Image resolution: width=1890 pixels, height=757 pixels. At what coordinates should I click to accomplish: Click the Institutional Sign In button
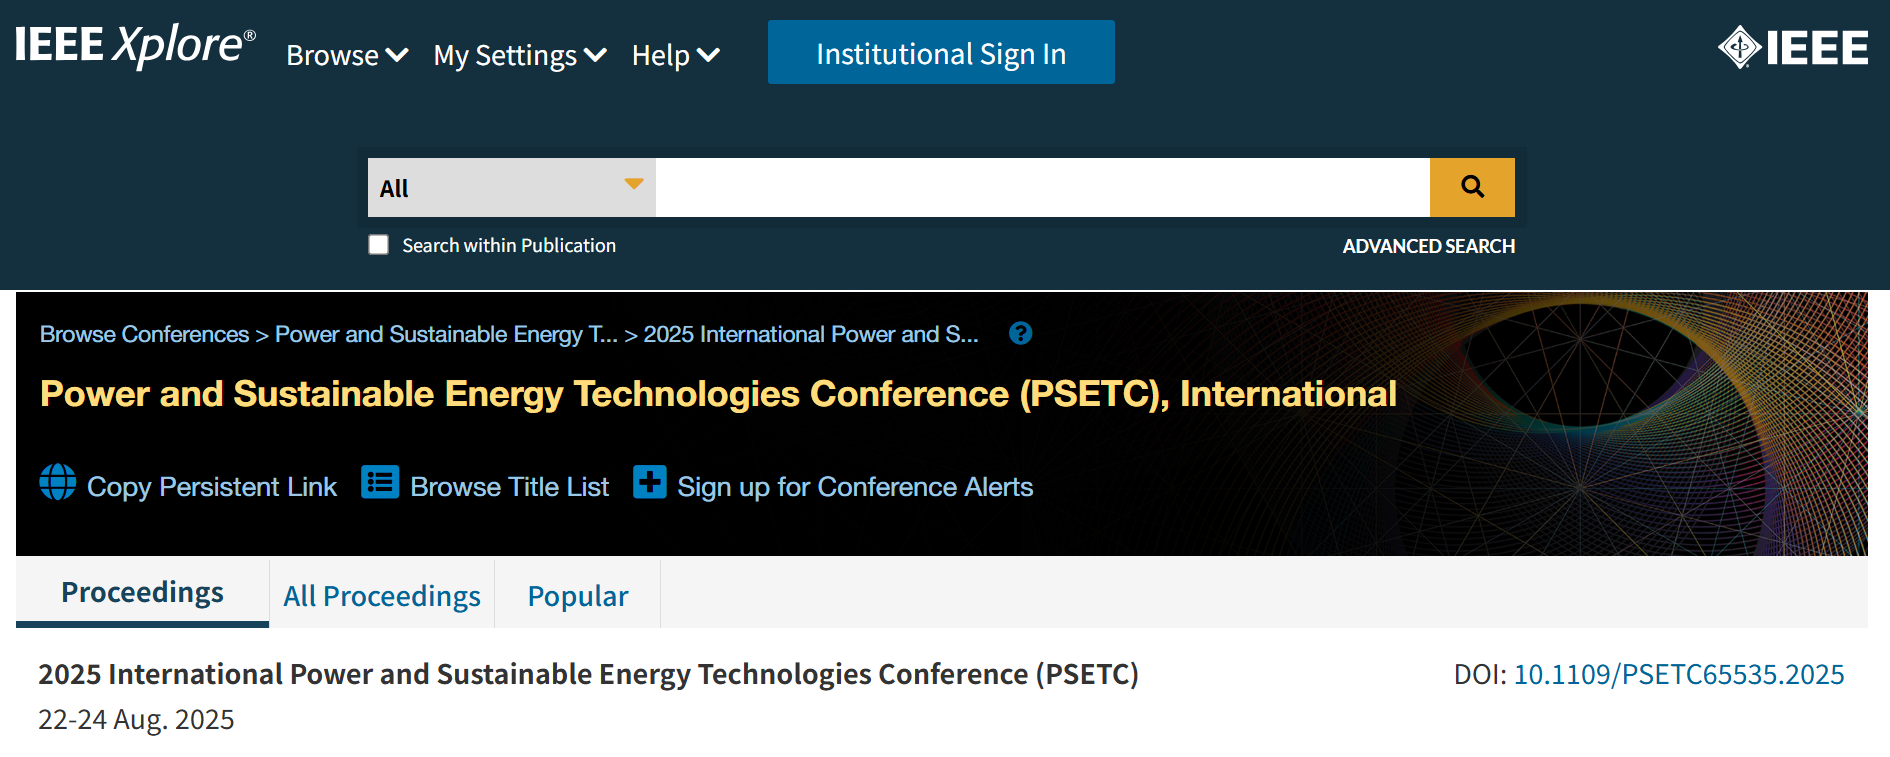pyautogui.click(x=941, y=53)
